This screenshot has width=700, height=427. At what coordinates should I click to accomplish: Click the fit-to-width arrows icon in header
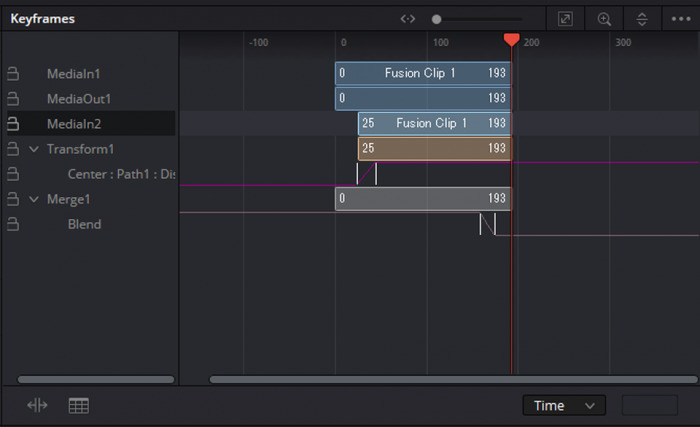pos(408,19)
